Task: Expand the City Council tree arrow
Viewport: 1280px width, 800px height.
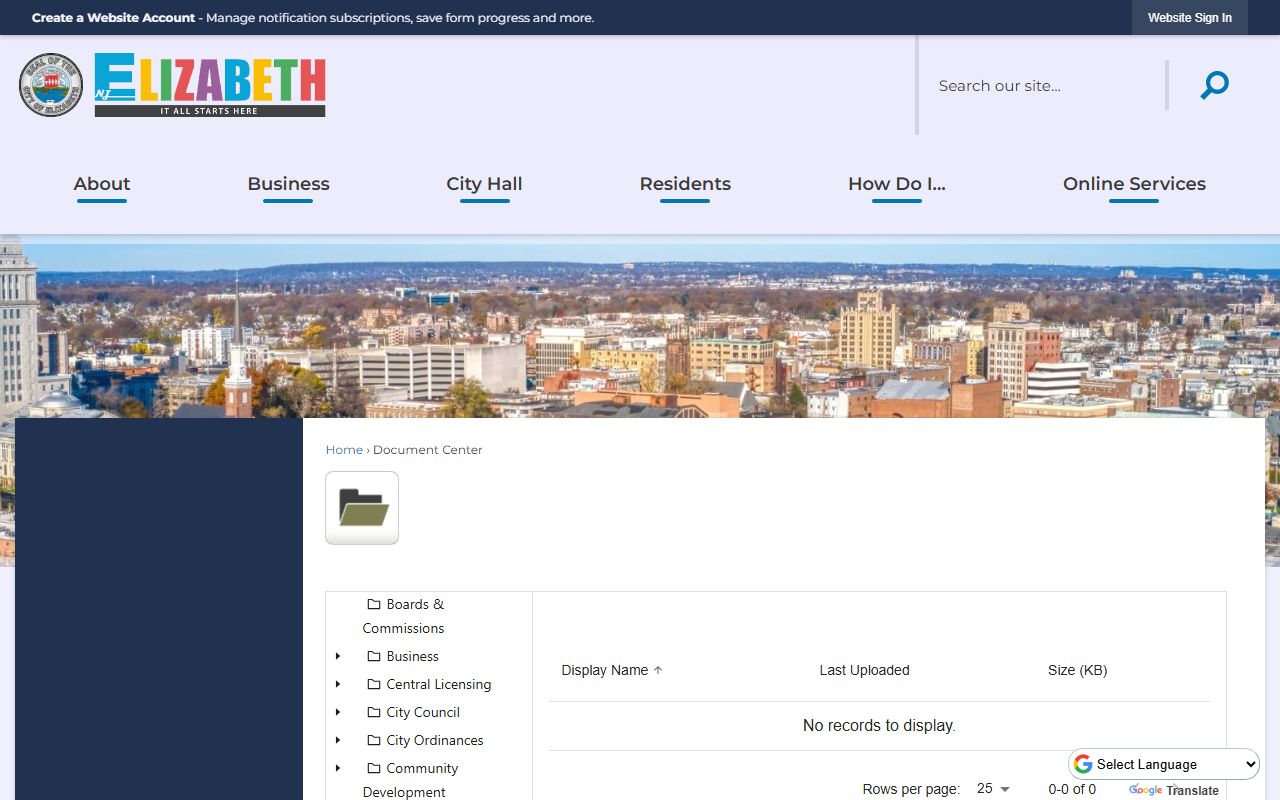Action: (338, 712)
